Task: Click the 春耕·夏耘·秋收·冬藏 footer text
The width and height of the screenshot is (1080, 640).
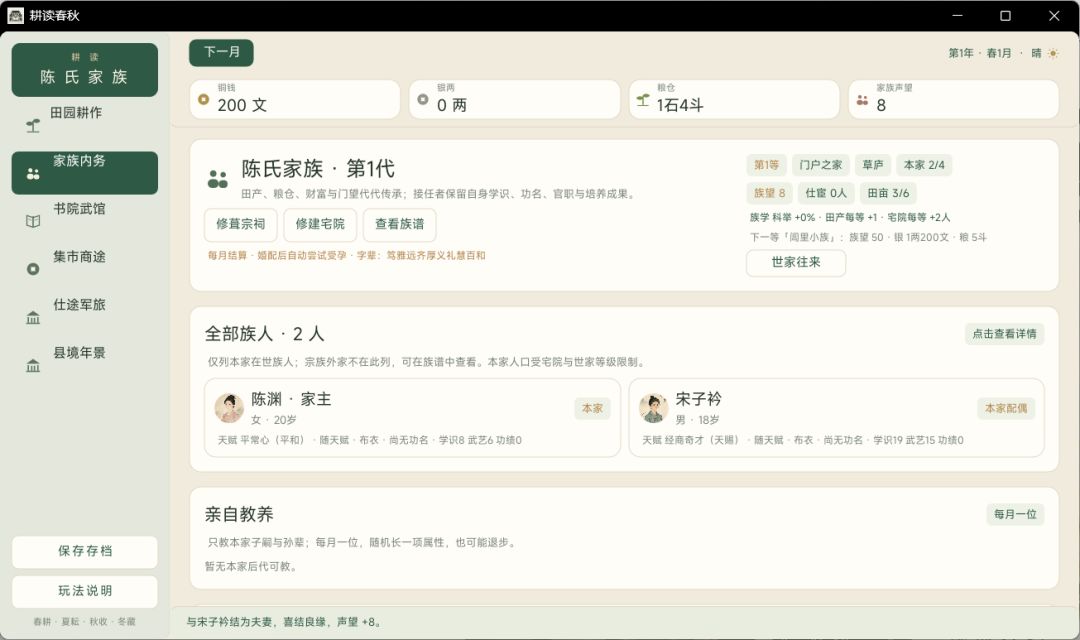Action: [85, 621]
